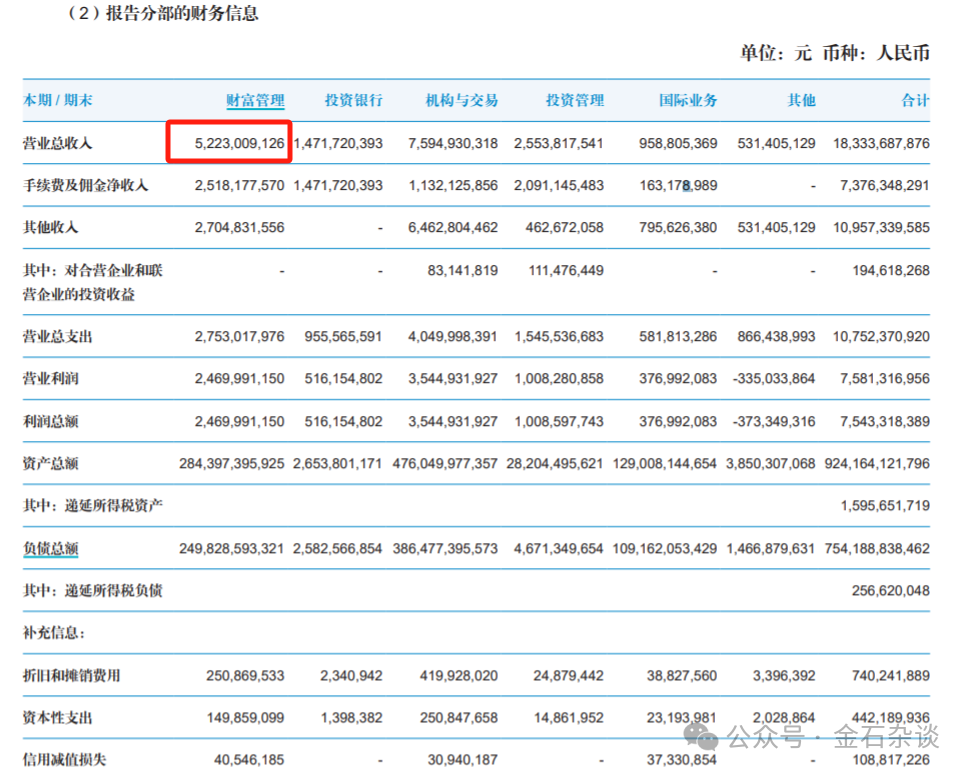Select the 营业总支出 row label
Viewport: 970px width, 775px height.
pos(58,336)
